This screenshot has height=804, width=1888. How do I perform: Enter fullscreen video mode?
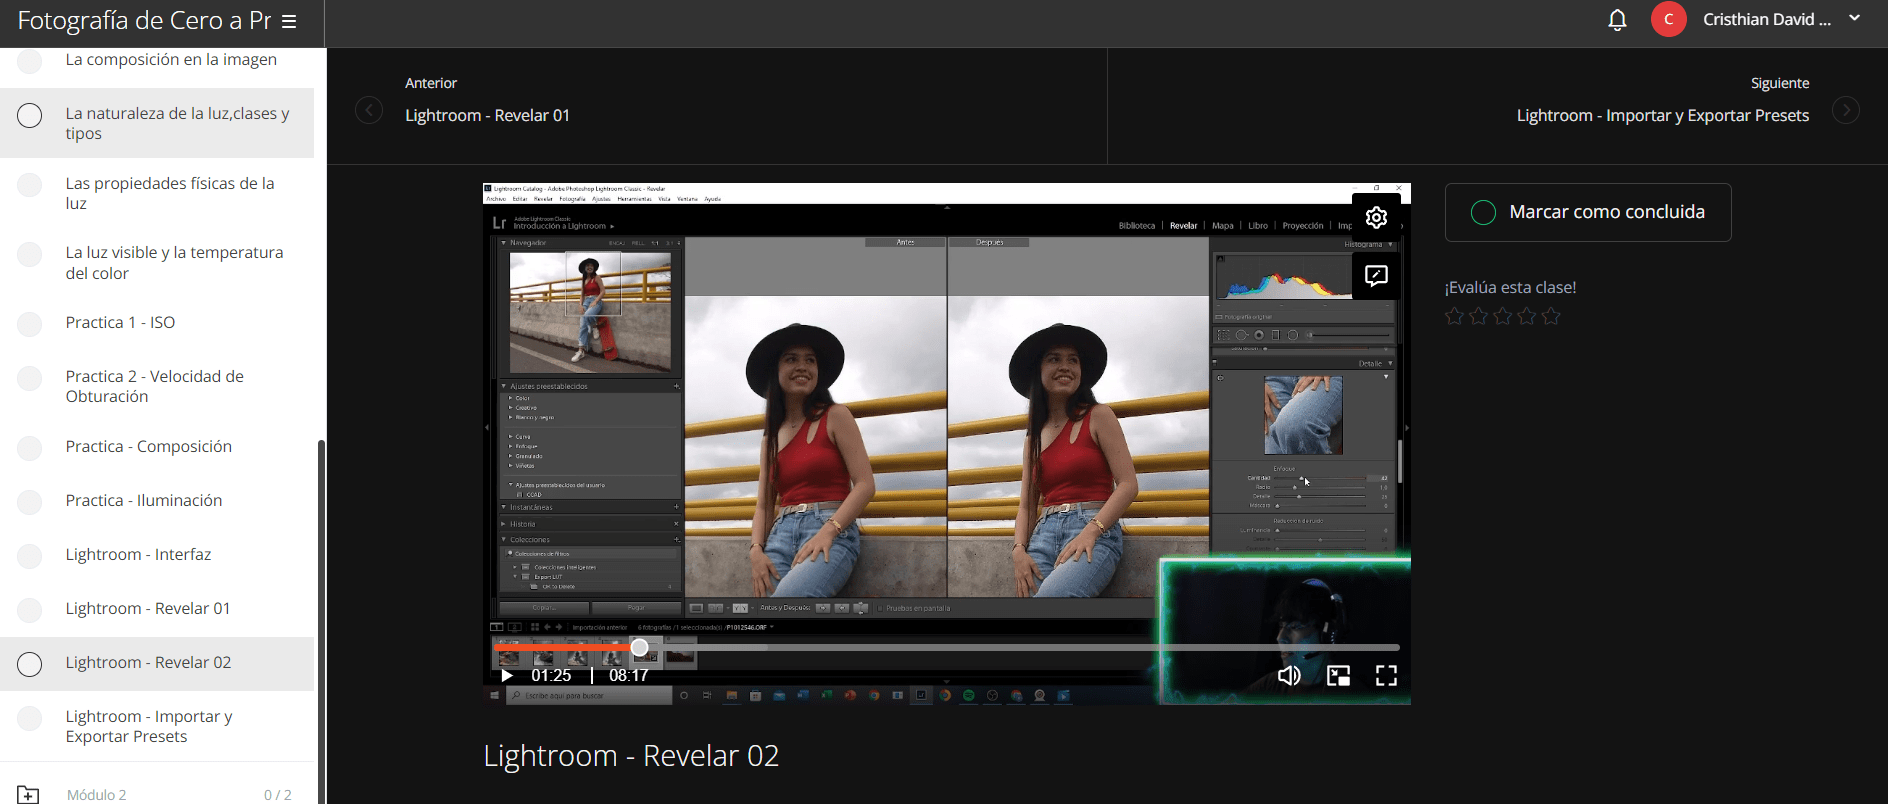tap(1386, 676)
